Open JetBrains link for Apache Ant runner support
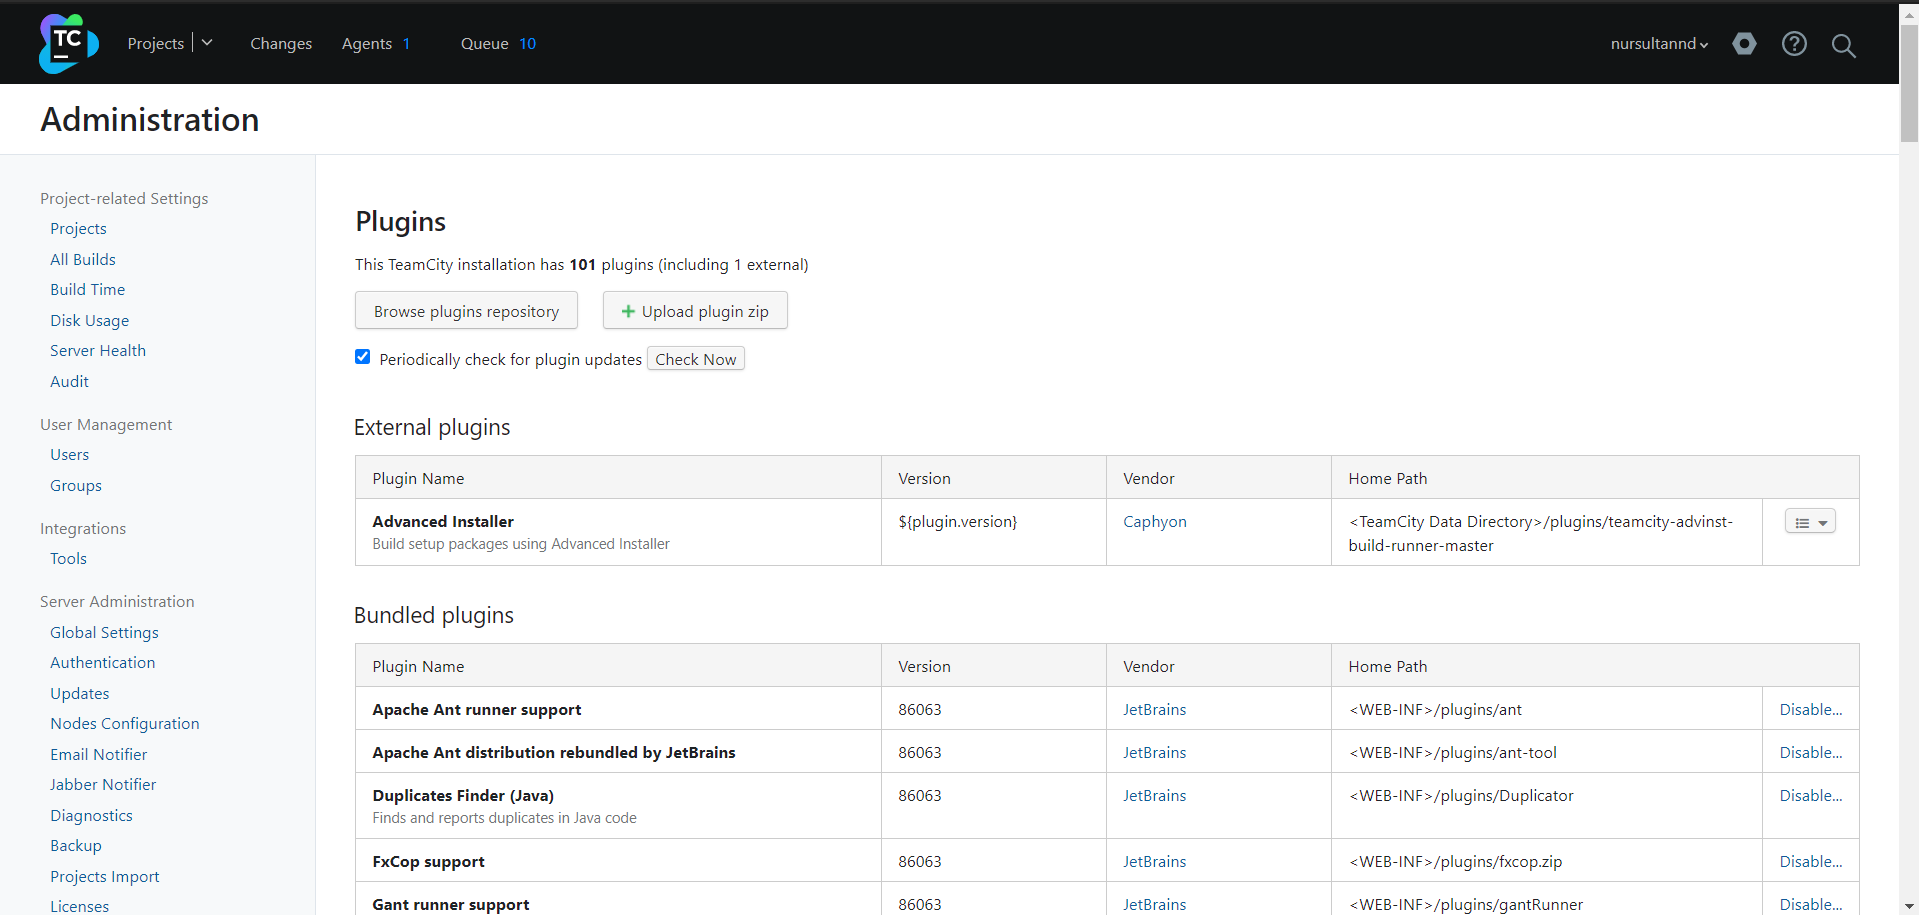 pos(1154,710)
